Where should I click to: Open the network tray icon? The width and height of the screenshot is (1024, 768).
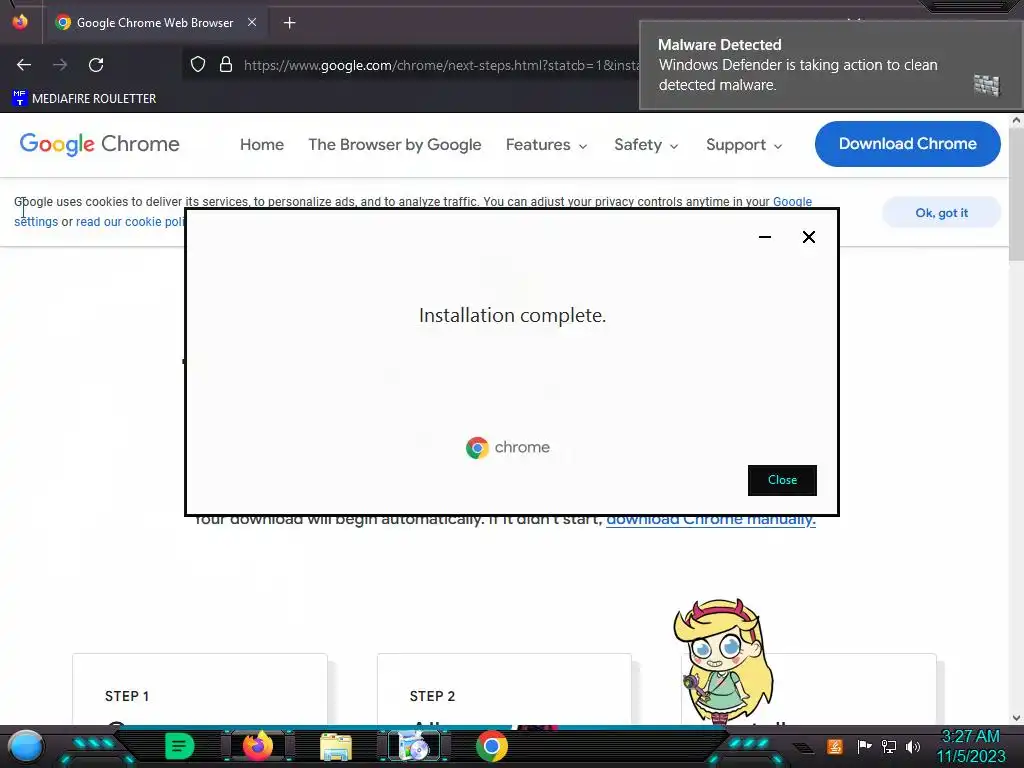click(x=889, y=746)
